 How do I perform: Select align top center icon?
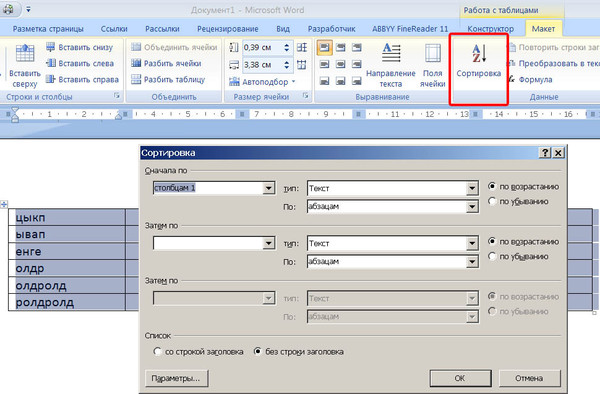pos(341,47)
